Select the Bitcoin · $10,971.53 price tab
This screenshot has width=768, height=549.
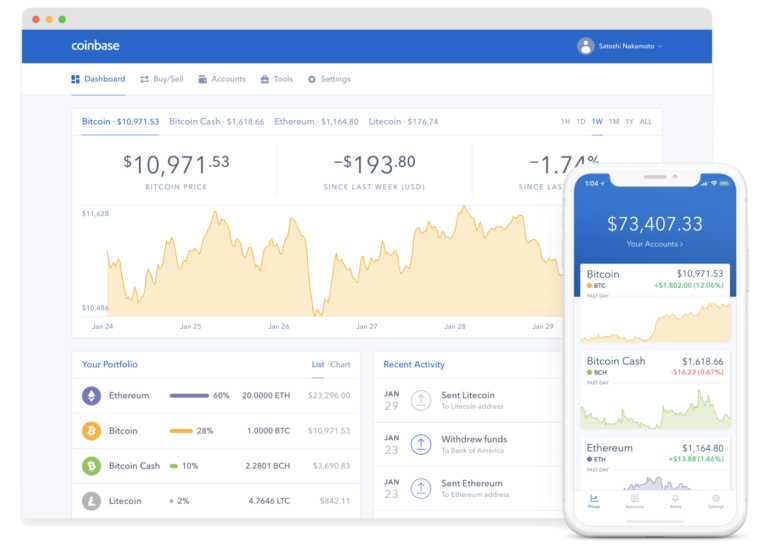click(120, 121)
